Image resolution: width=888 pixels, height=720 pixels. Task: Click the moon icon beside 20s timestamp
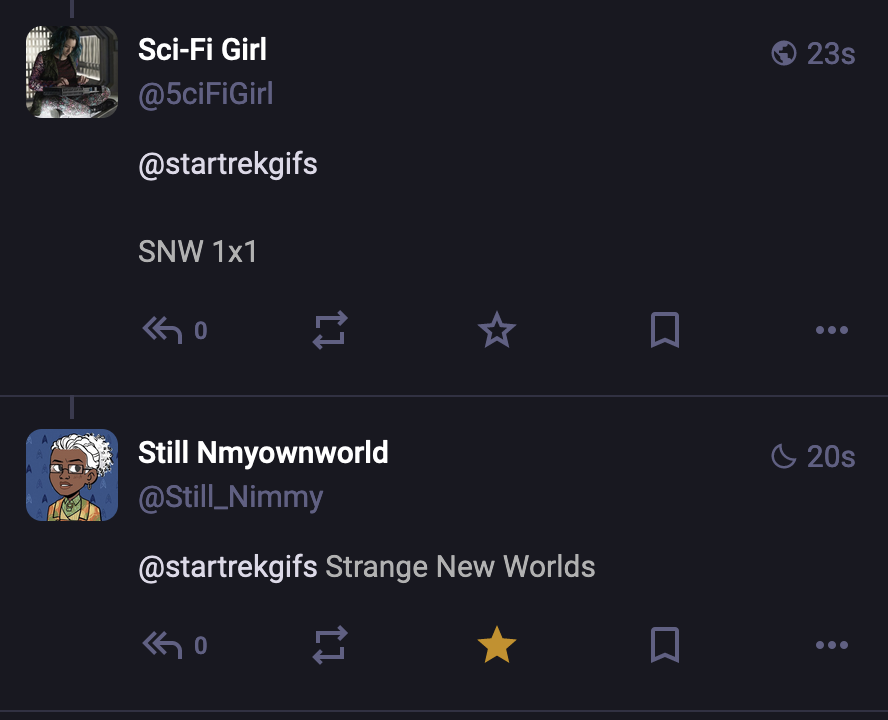click(x=784, y=456)
